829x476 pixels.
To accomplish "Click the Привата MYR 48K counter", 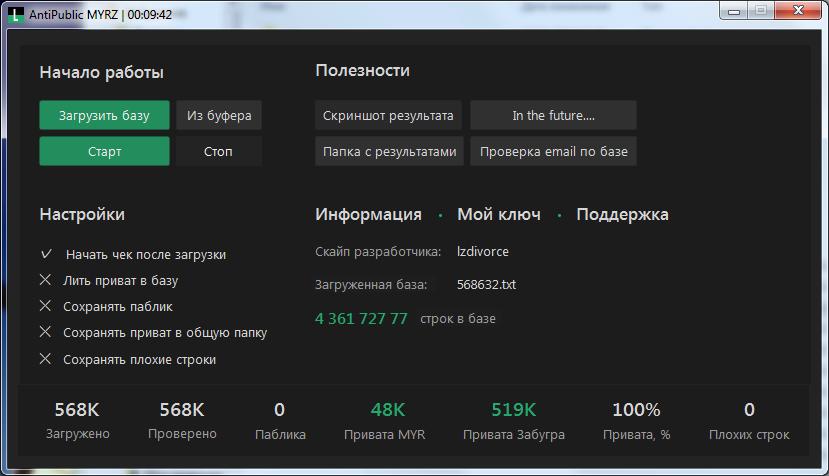I will coord(384,421).
